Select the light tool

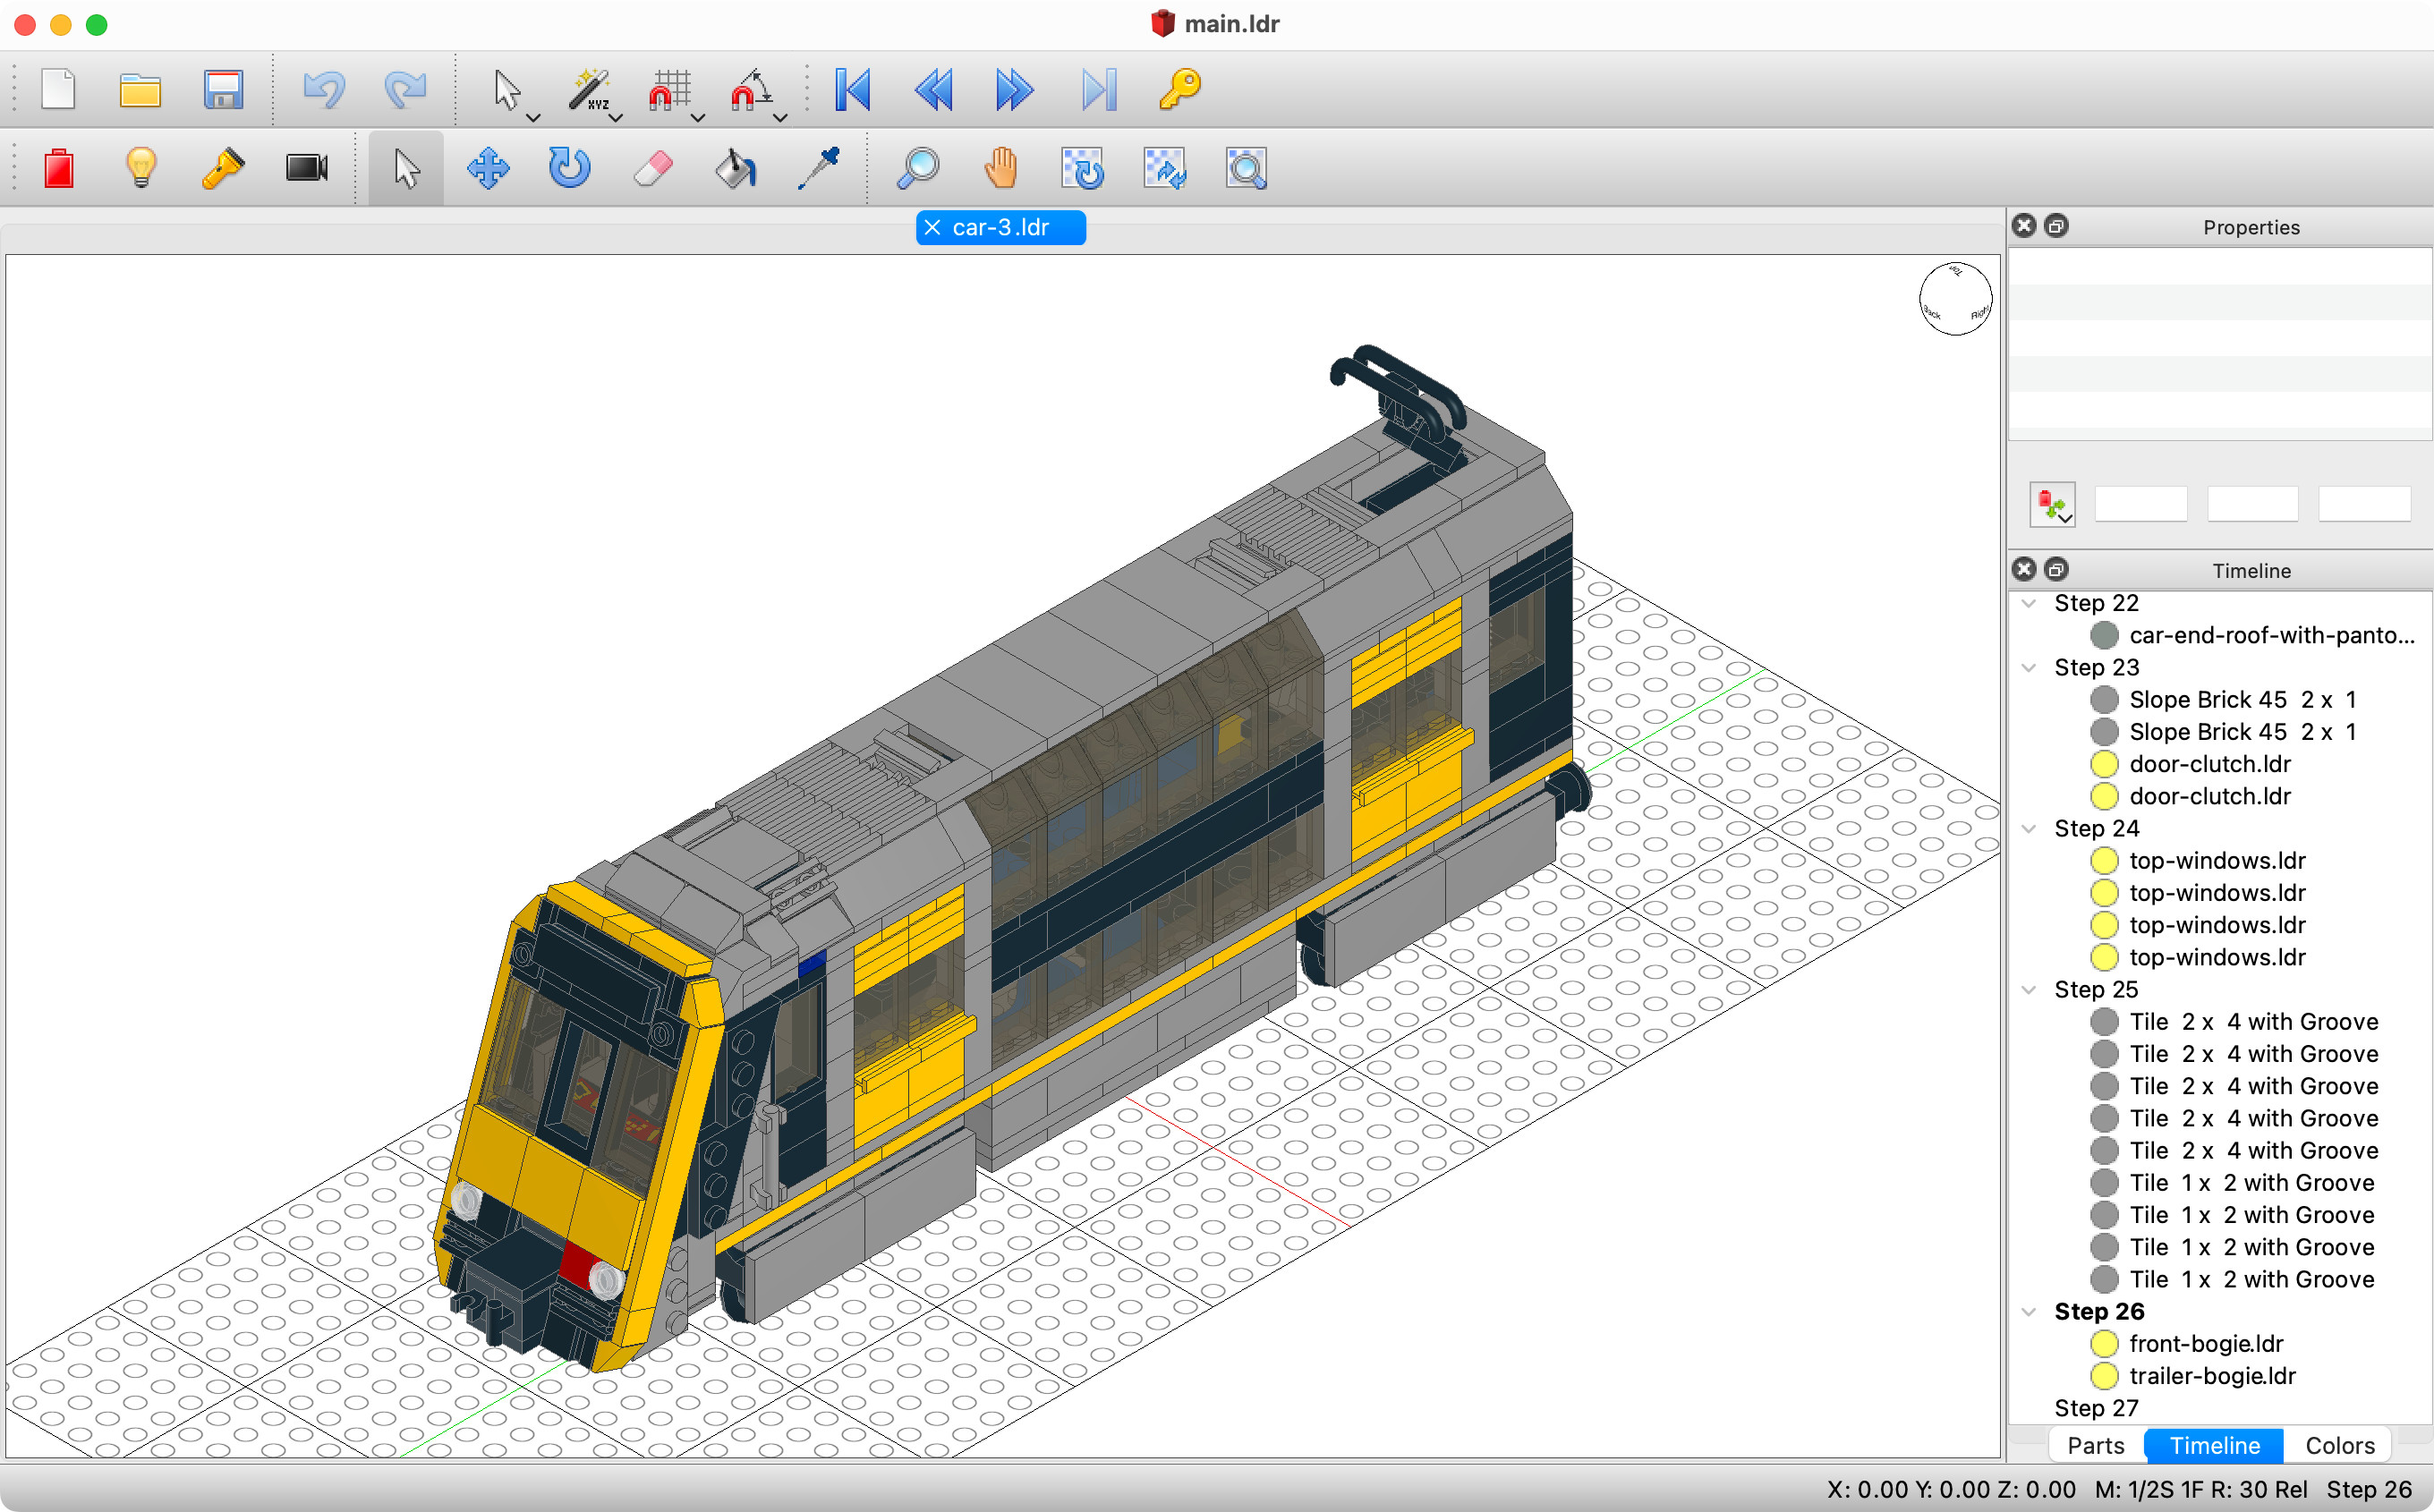pyautogui.click(x=140, y=167)
